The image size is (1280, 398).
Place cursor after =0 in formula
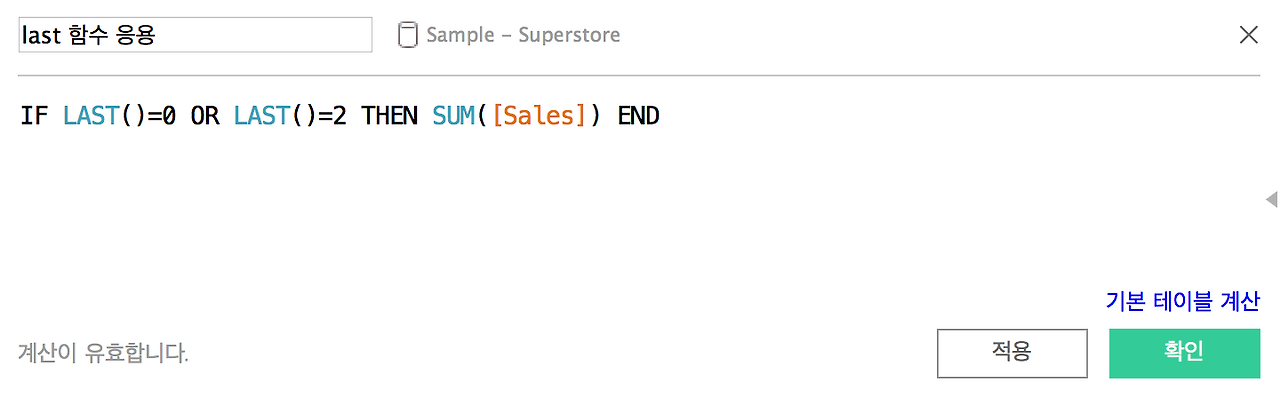click(177, 116)
